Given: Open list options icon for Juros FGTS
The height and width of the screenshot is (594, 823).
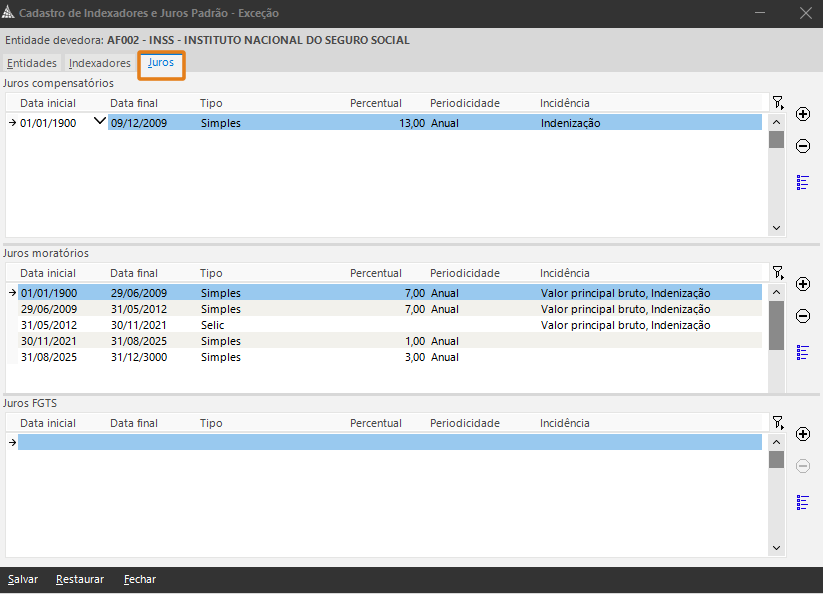Looking at the screenshot, I should pyautogui.click(x=802, y=502).
